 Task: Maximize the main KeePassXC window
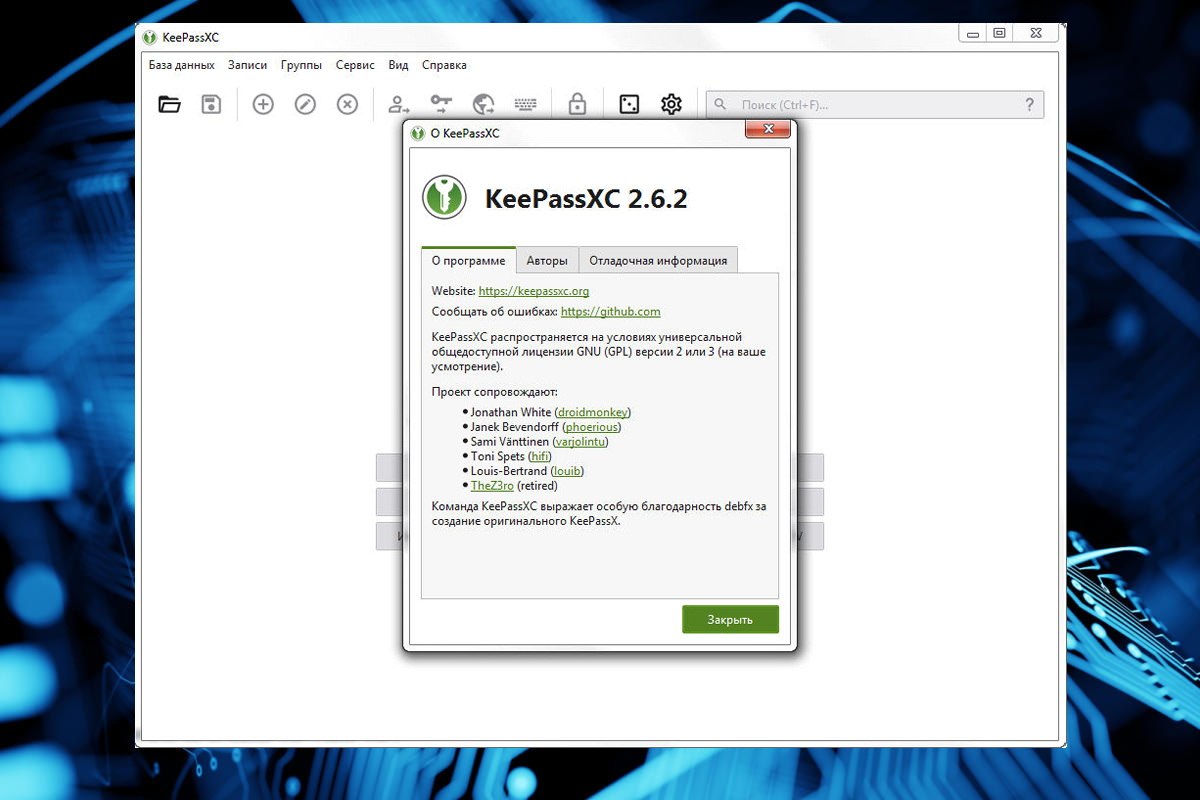[x=998, y=34]
